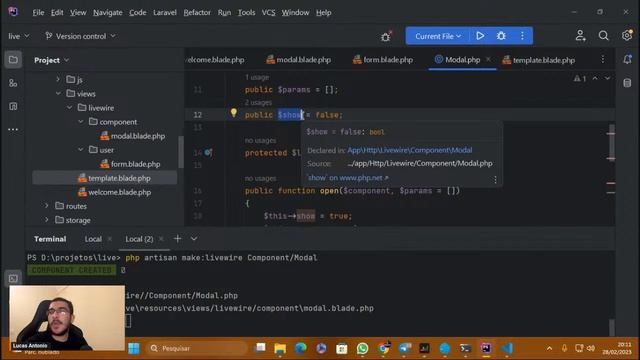
Task: Open 'show' on www.php.net link
Action: (347, 178)
